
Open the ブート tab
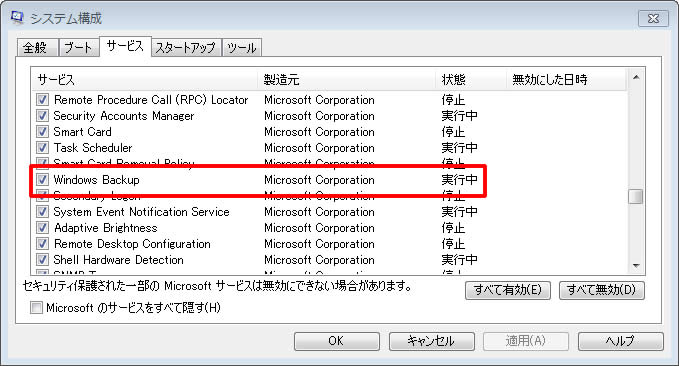pos(78,48)
